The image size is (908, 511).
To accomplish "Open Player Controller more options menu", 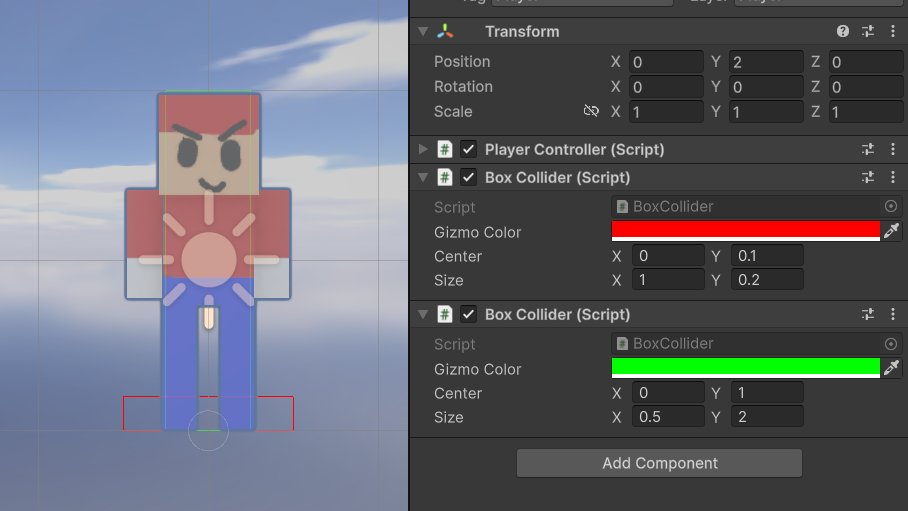I will pos(892,149).
